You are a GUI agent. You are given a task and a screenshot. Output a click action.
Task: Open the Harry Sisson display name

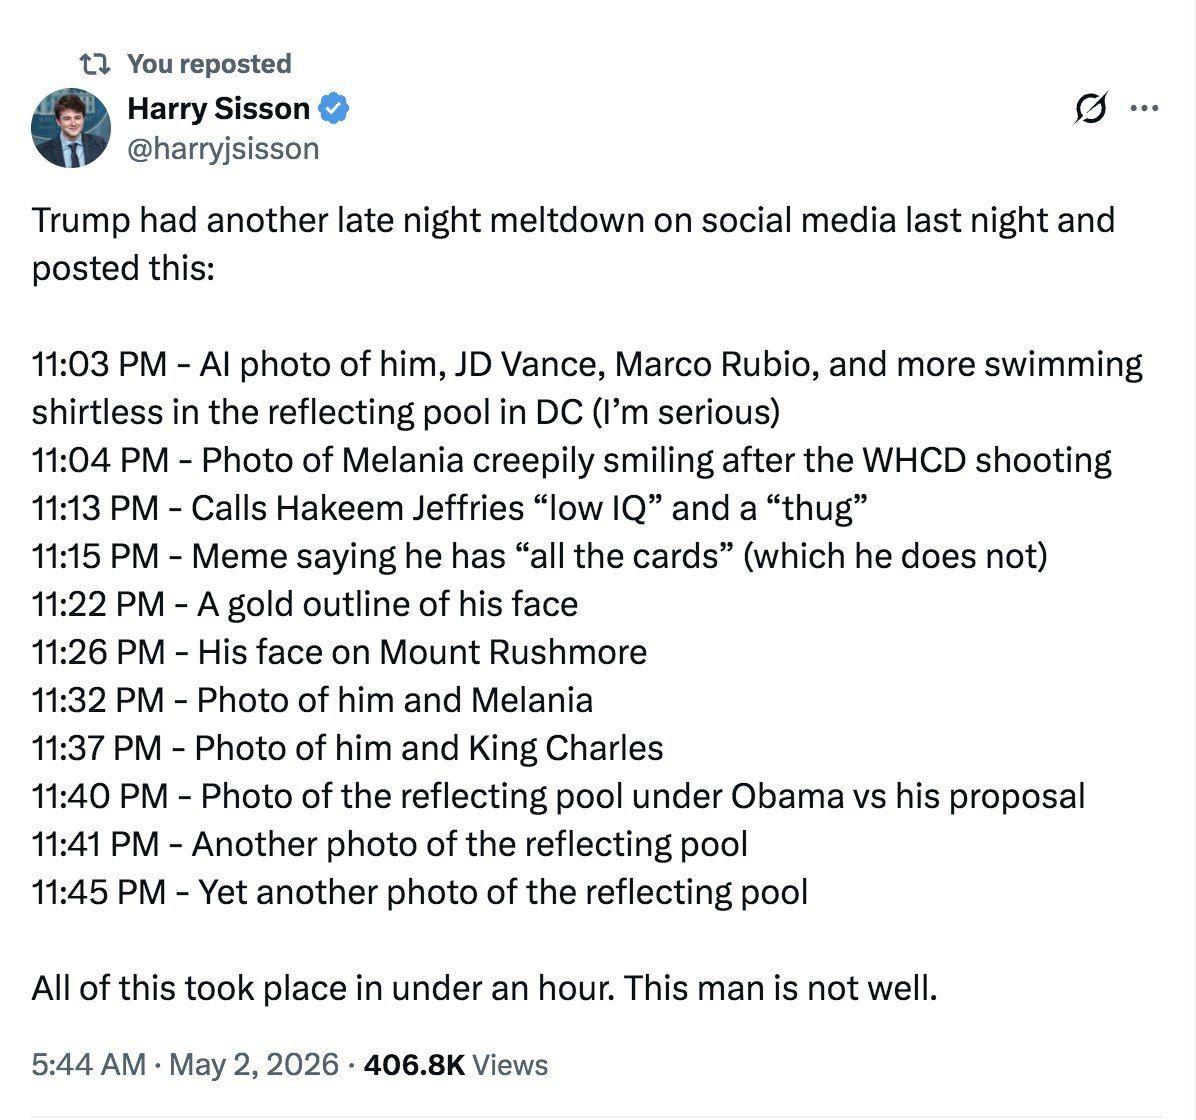coord(218,108)
